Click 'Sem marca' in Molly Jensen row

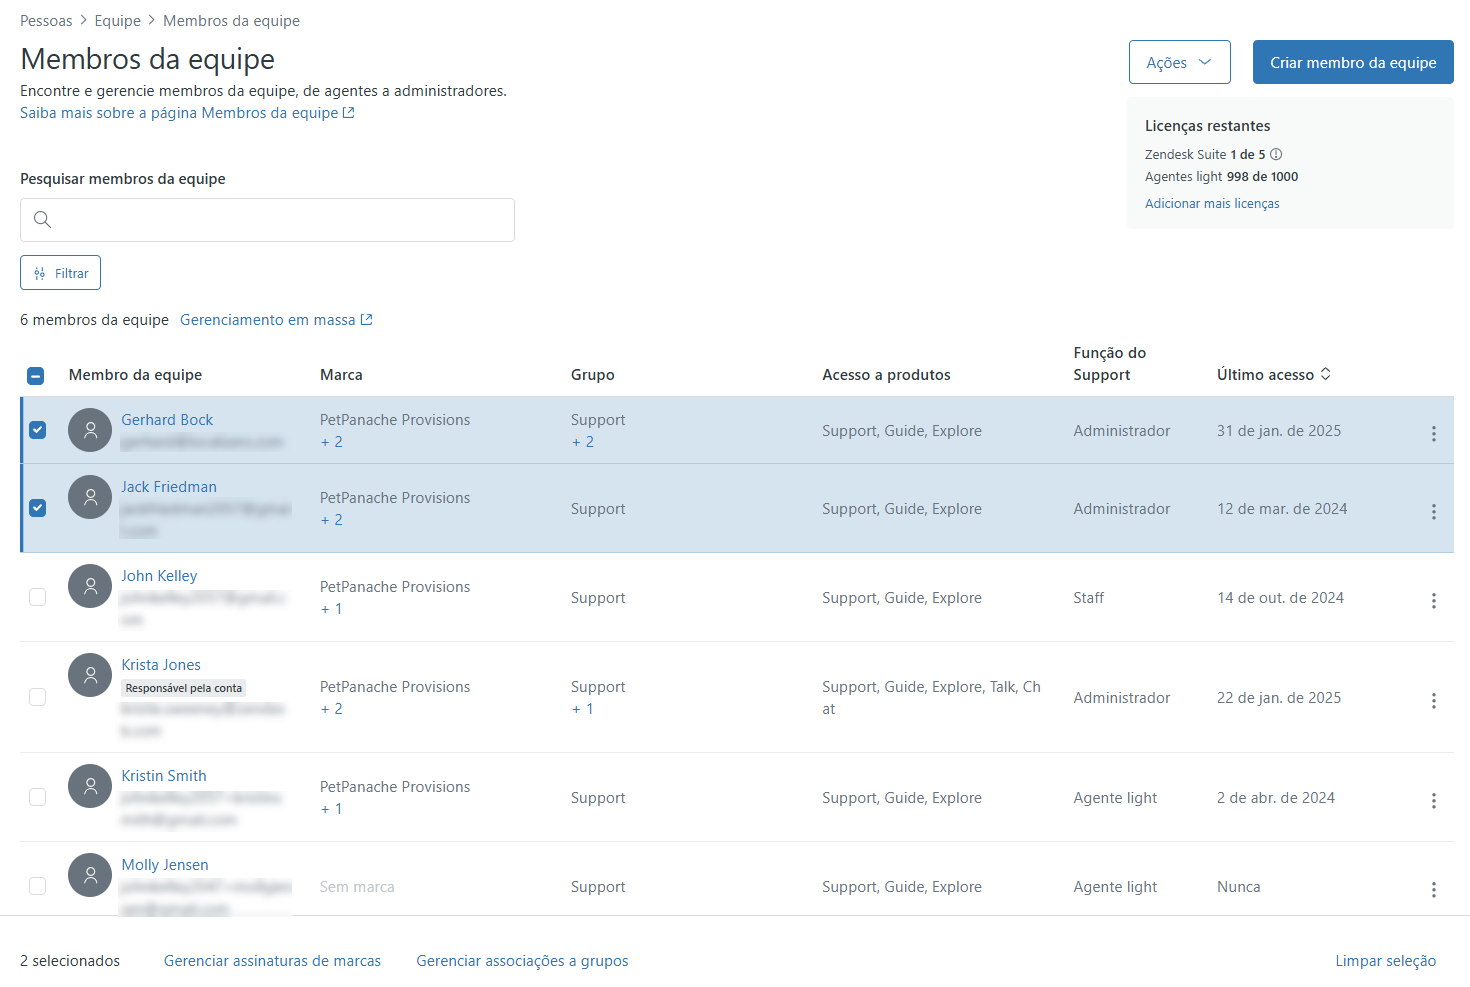pyautogui.click(x=357, y=887)
